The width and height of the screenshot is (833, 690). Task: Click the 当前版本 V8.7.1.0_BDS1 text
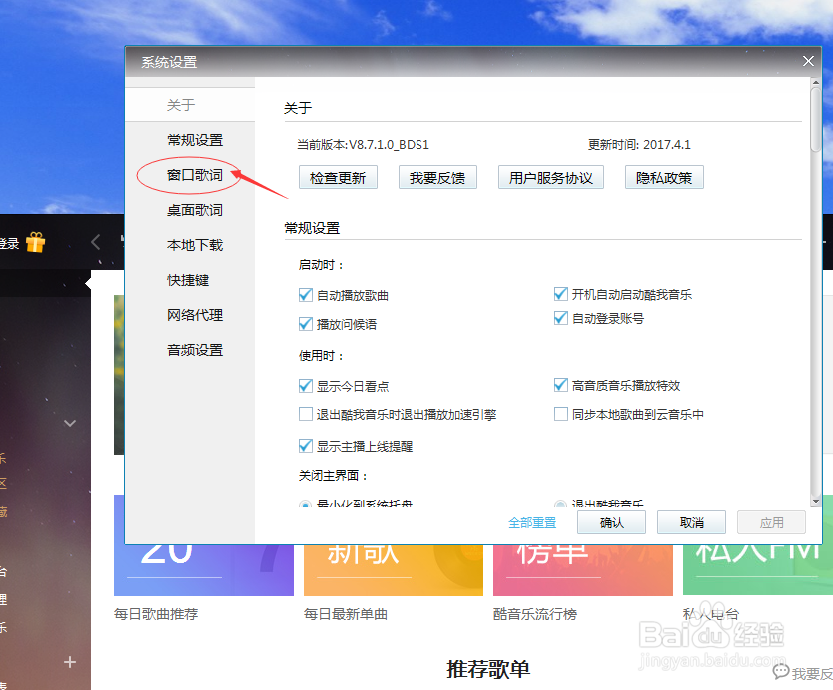[363, 144]
